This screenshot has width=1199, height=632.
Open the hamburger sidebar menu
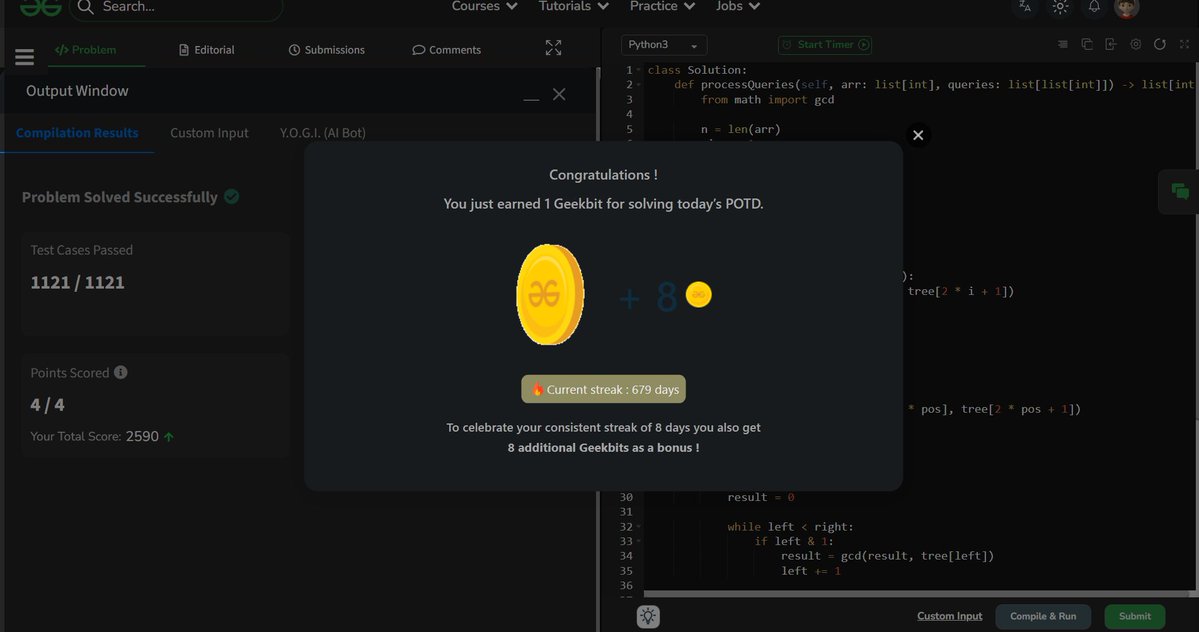coord(24,57)
